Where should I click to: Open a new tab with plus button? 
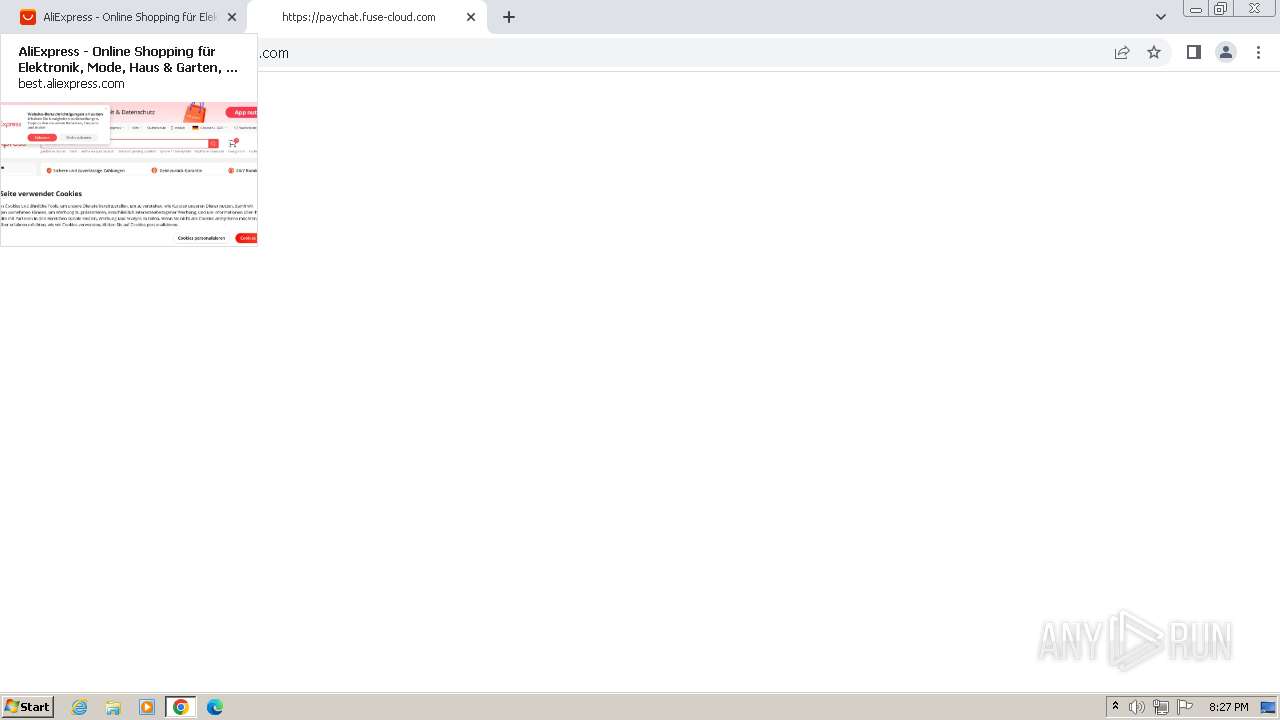click(x=509, y=17)
